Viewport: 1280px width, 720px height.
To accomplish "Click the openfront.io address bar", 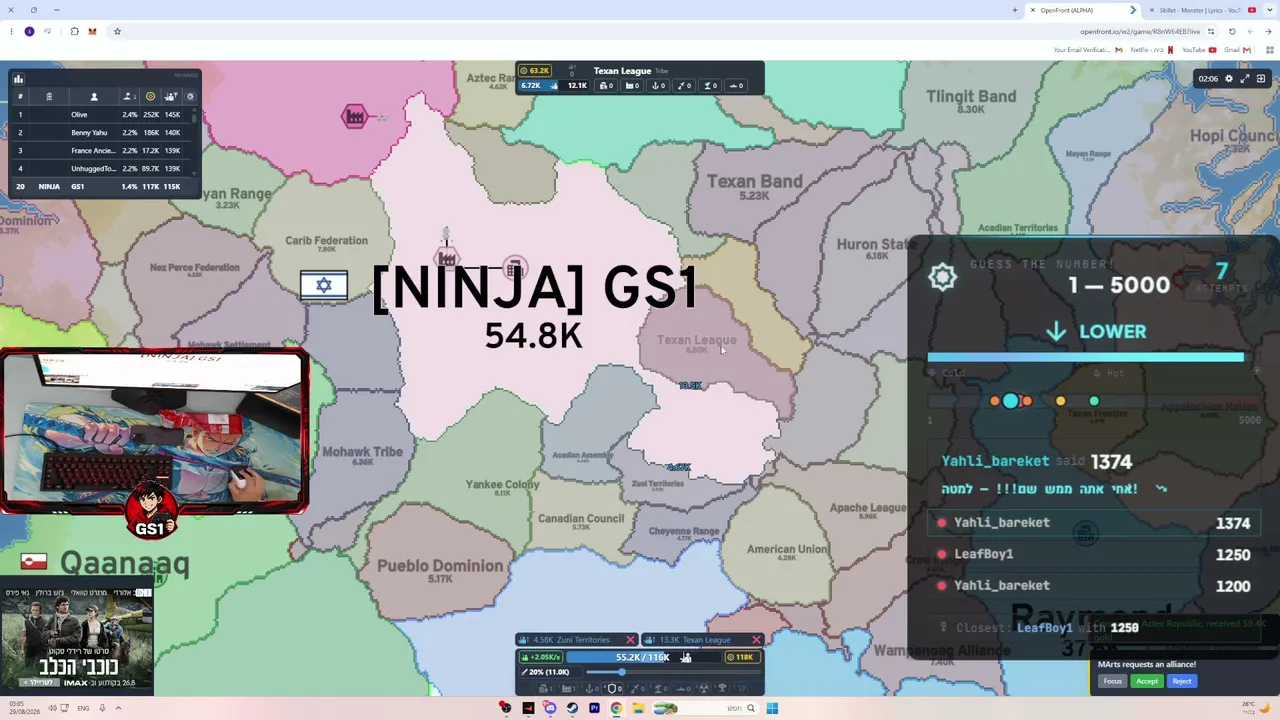I will [x=1140, y=31].
